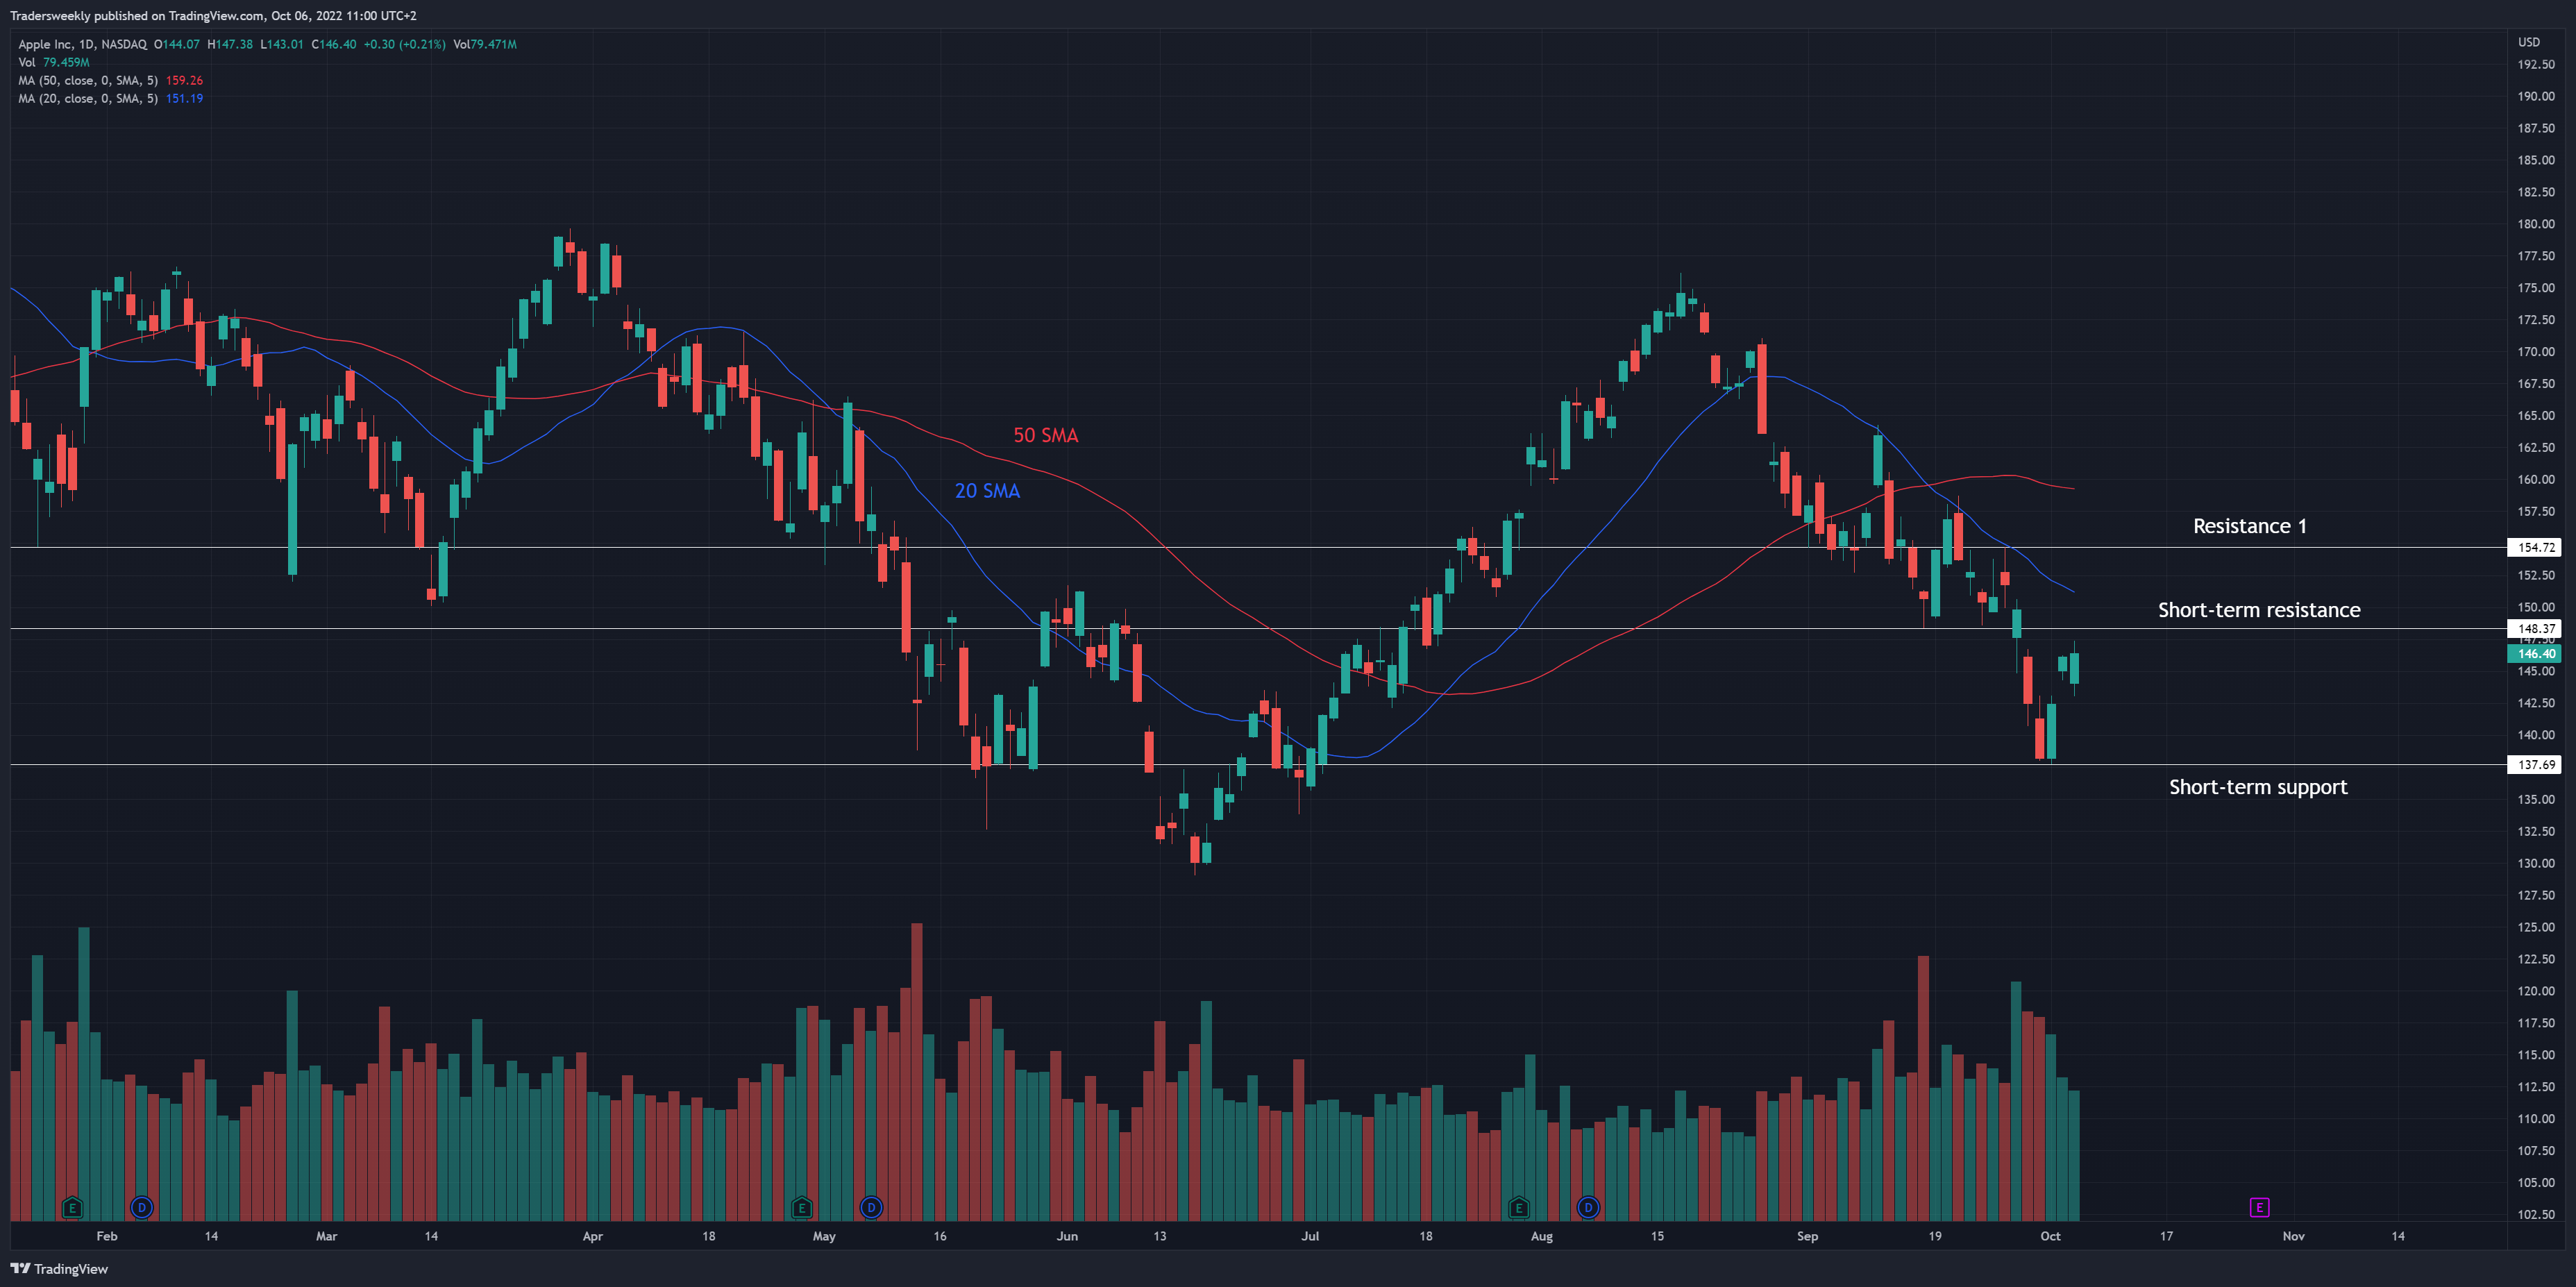Screen dimensions: 2576x1287
Task: Click the 192.50 price axis label
Action: [2535, 64]
